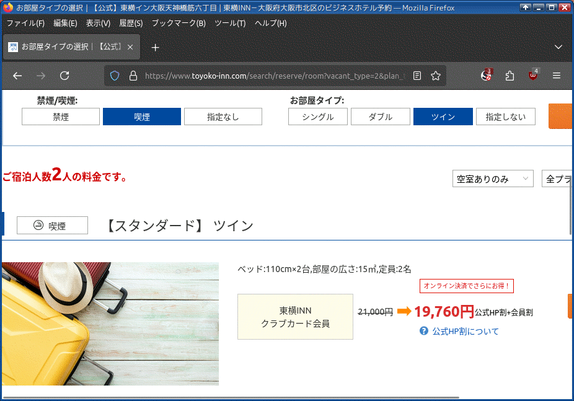Open ブックマーク(B) menu
This screenshot has width=574, height=401.
pyautogui.click(x=179, y=23)
